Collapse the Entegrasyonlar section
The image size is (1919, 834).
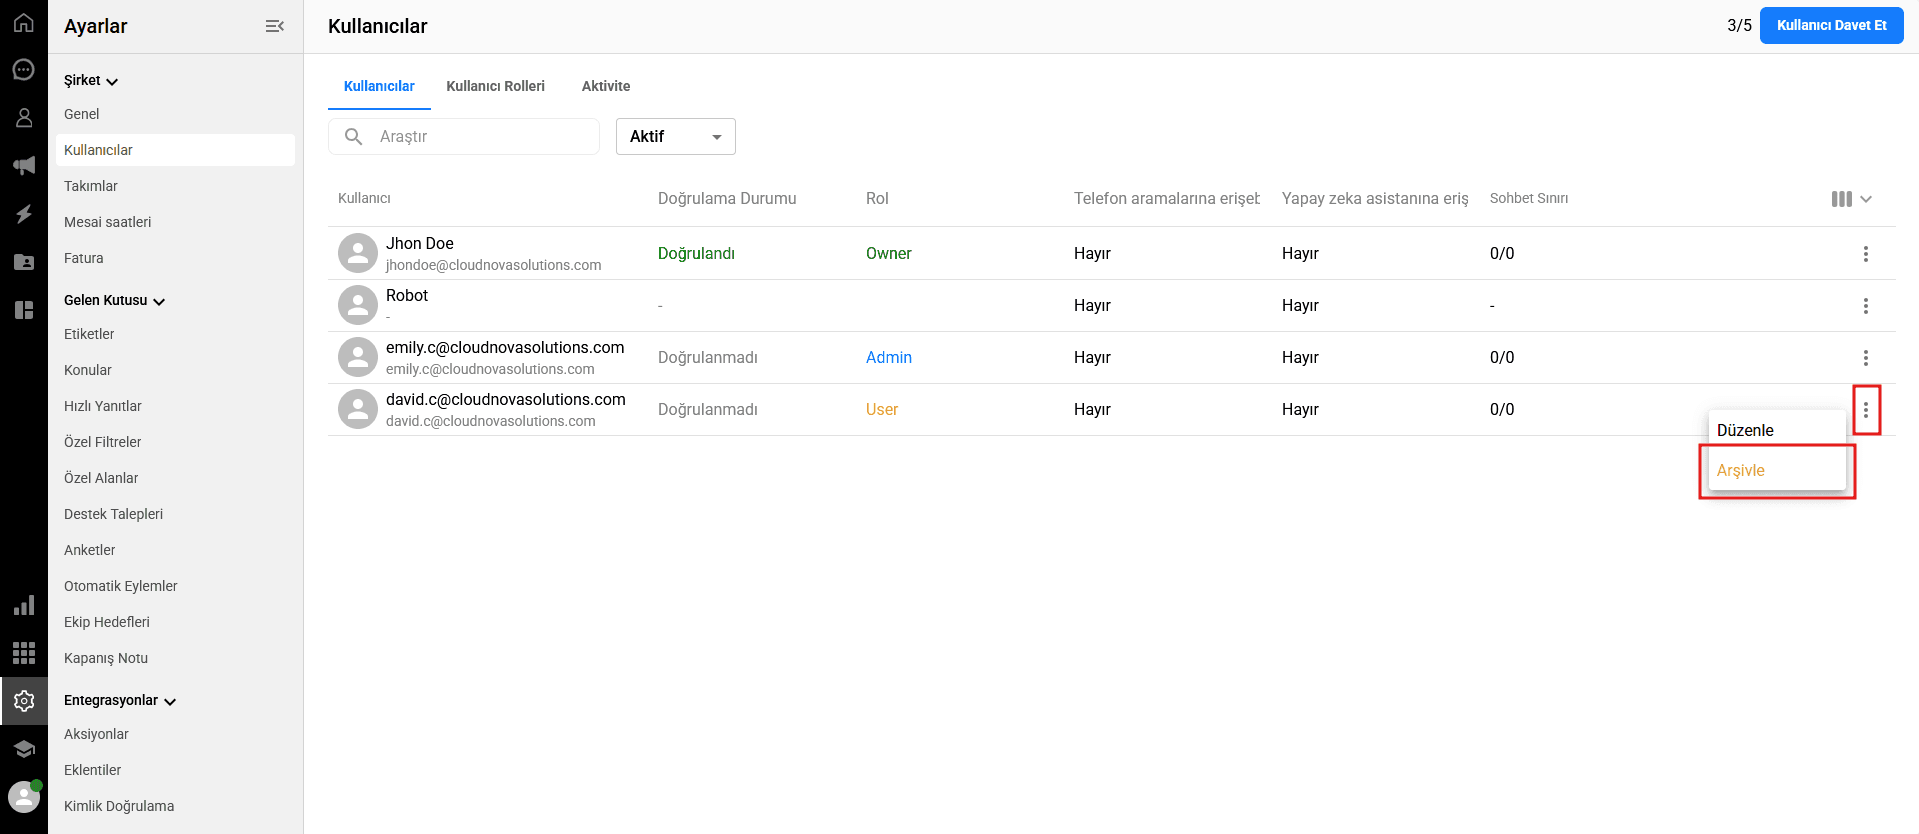coord(120,700)
